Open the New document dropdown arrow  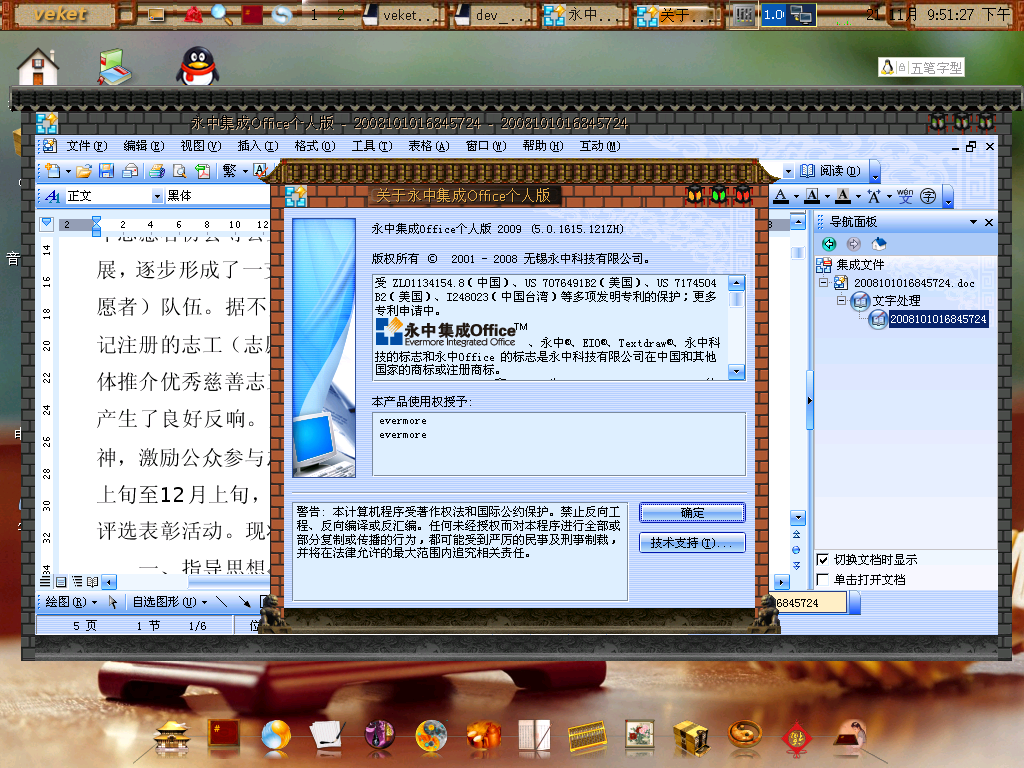pos(68,172)
